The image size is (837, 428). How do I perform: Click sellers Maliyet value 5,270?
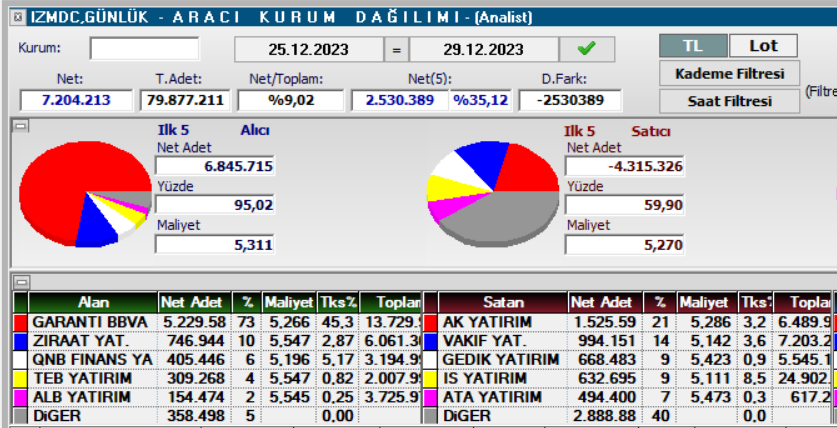click(x=625, y=244)
